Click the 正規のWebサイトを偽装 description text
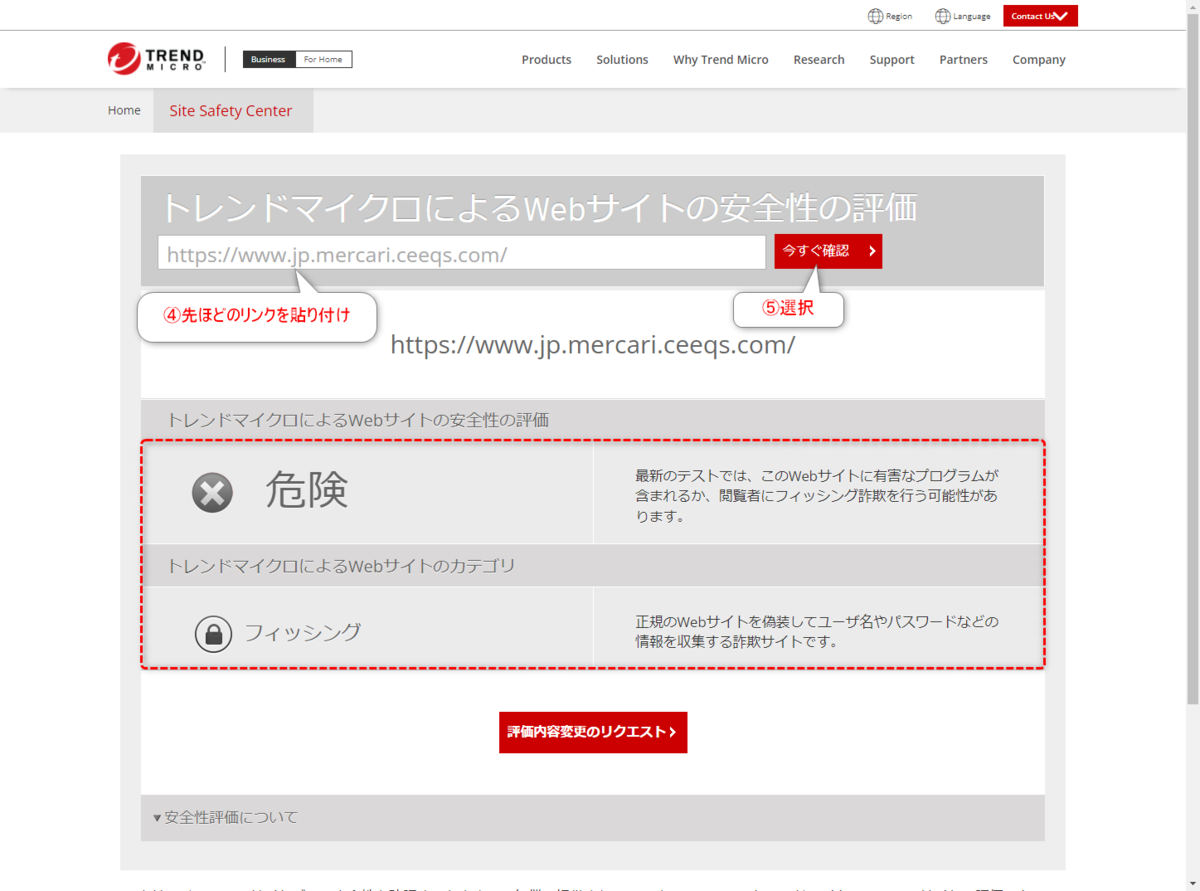 tap(817, 631)
